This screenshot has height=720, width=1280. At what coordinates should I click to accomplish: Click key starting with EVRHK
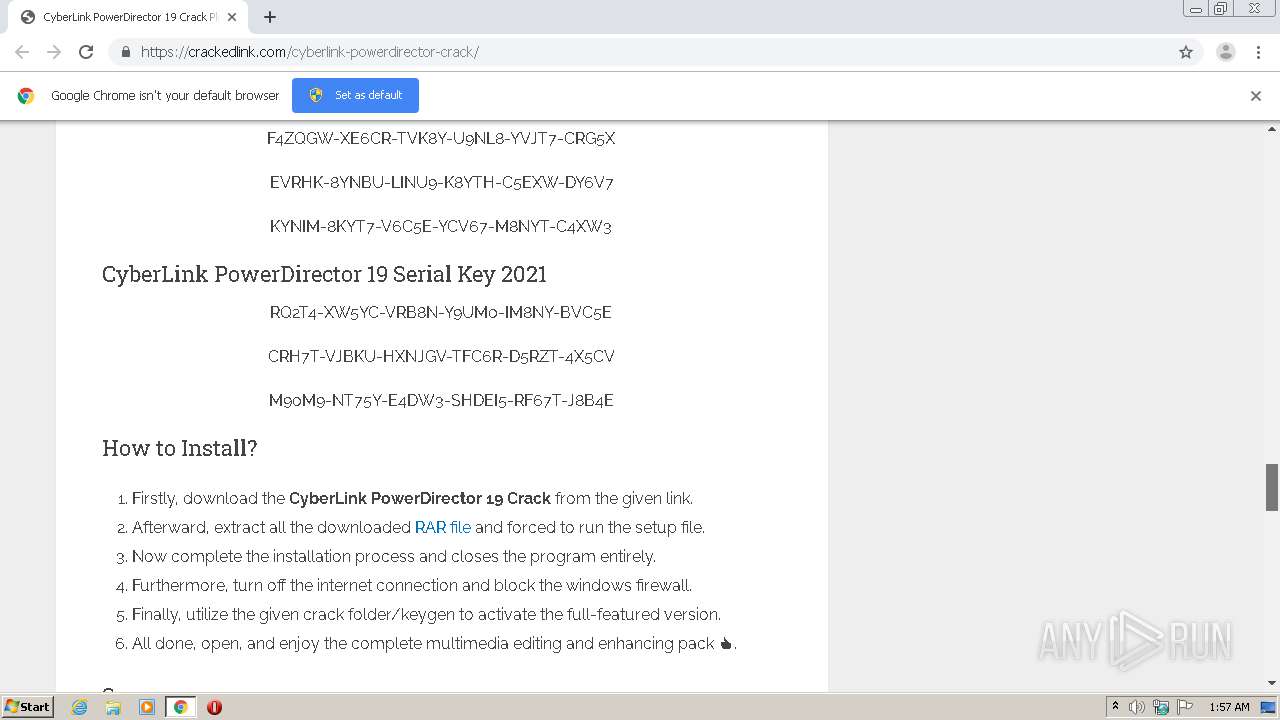[x=441, y=182]
